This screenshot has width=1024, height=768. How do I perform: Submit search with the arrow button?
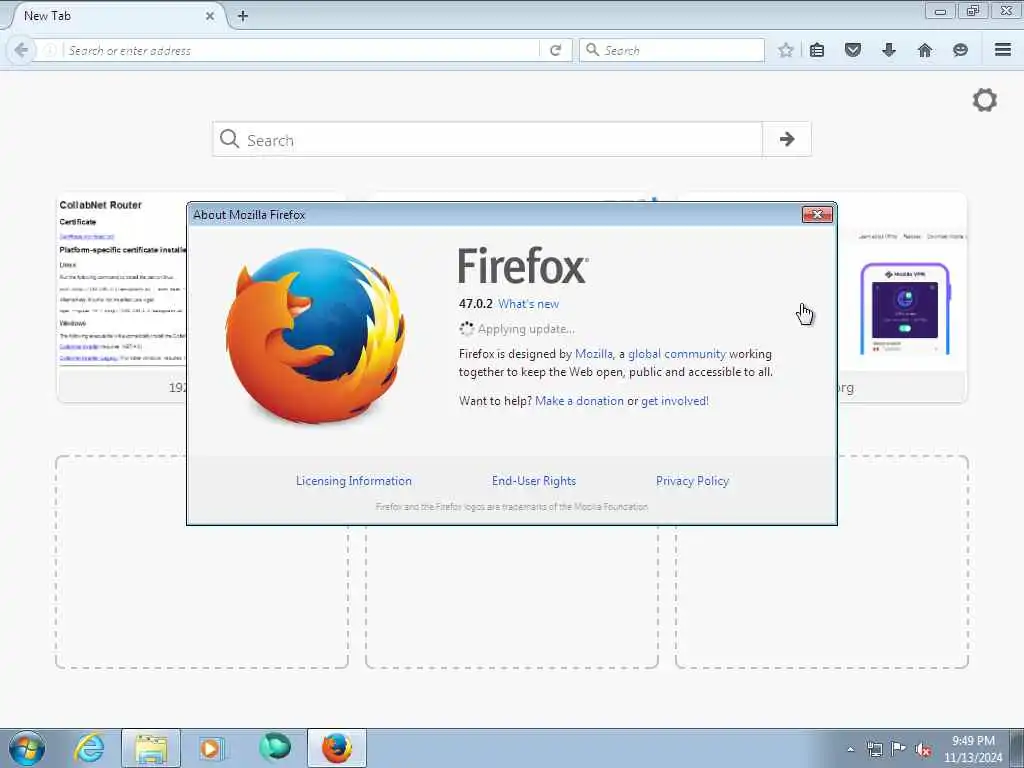[787, 139]
